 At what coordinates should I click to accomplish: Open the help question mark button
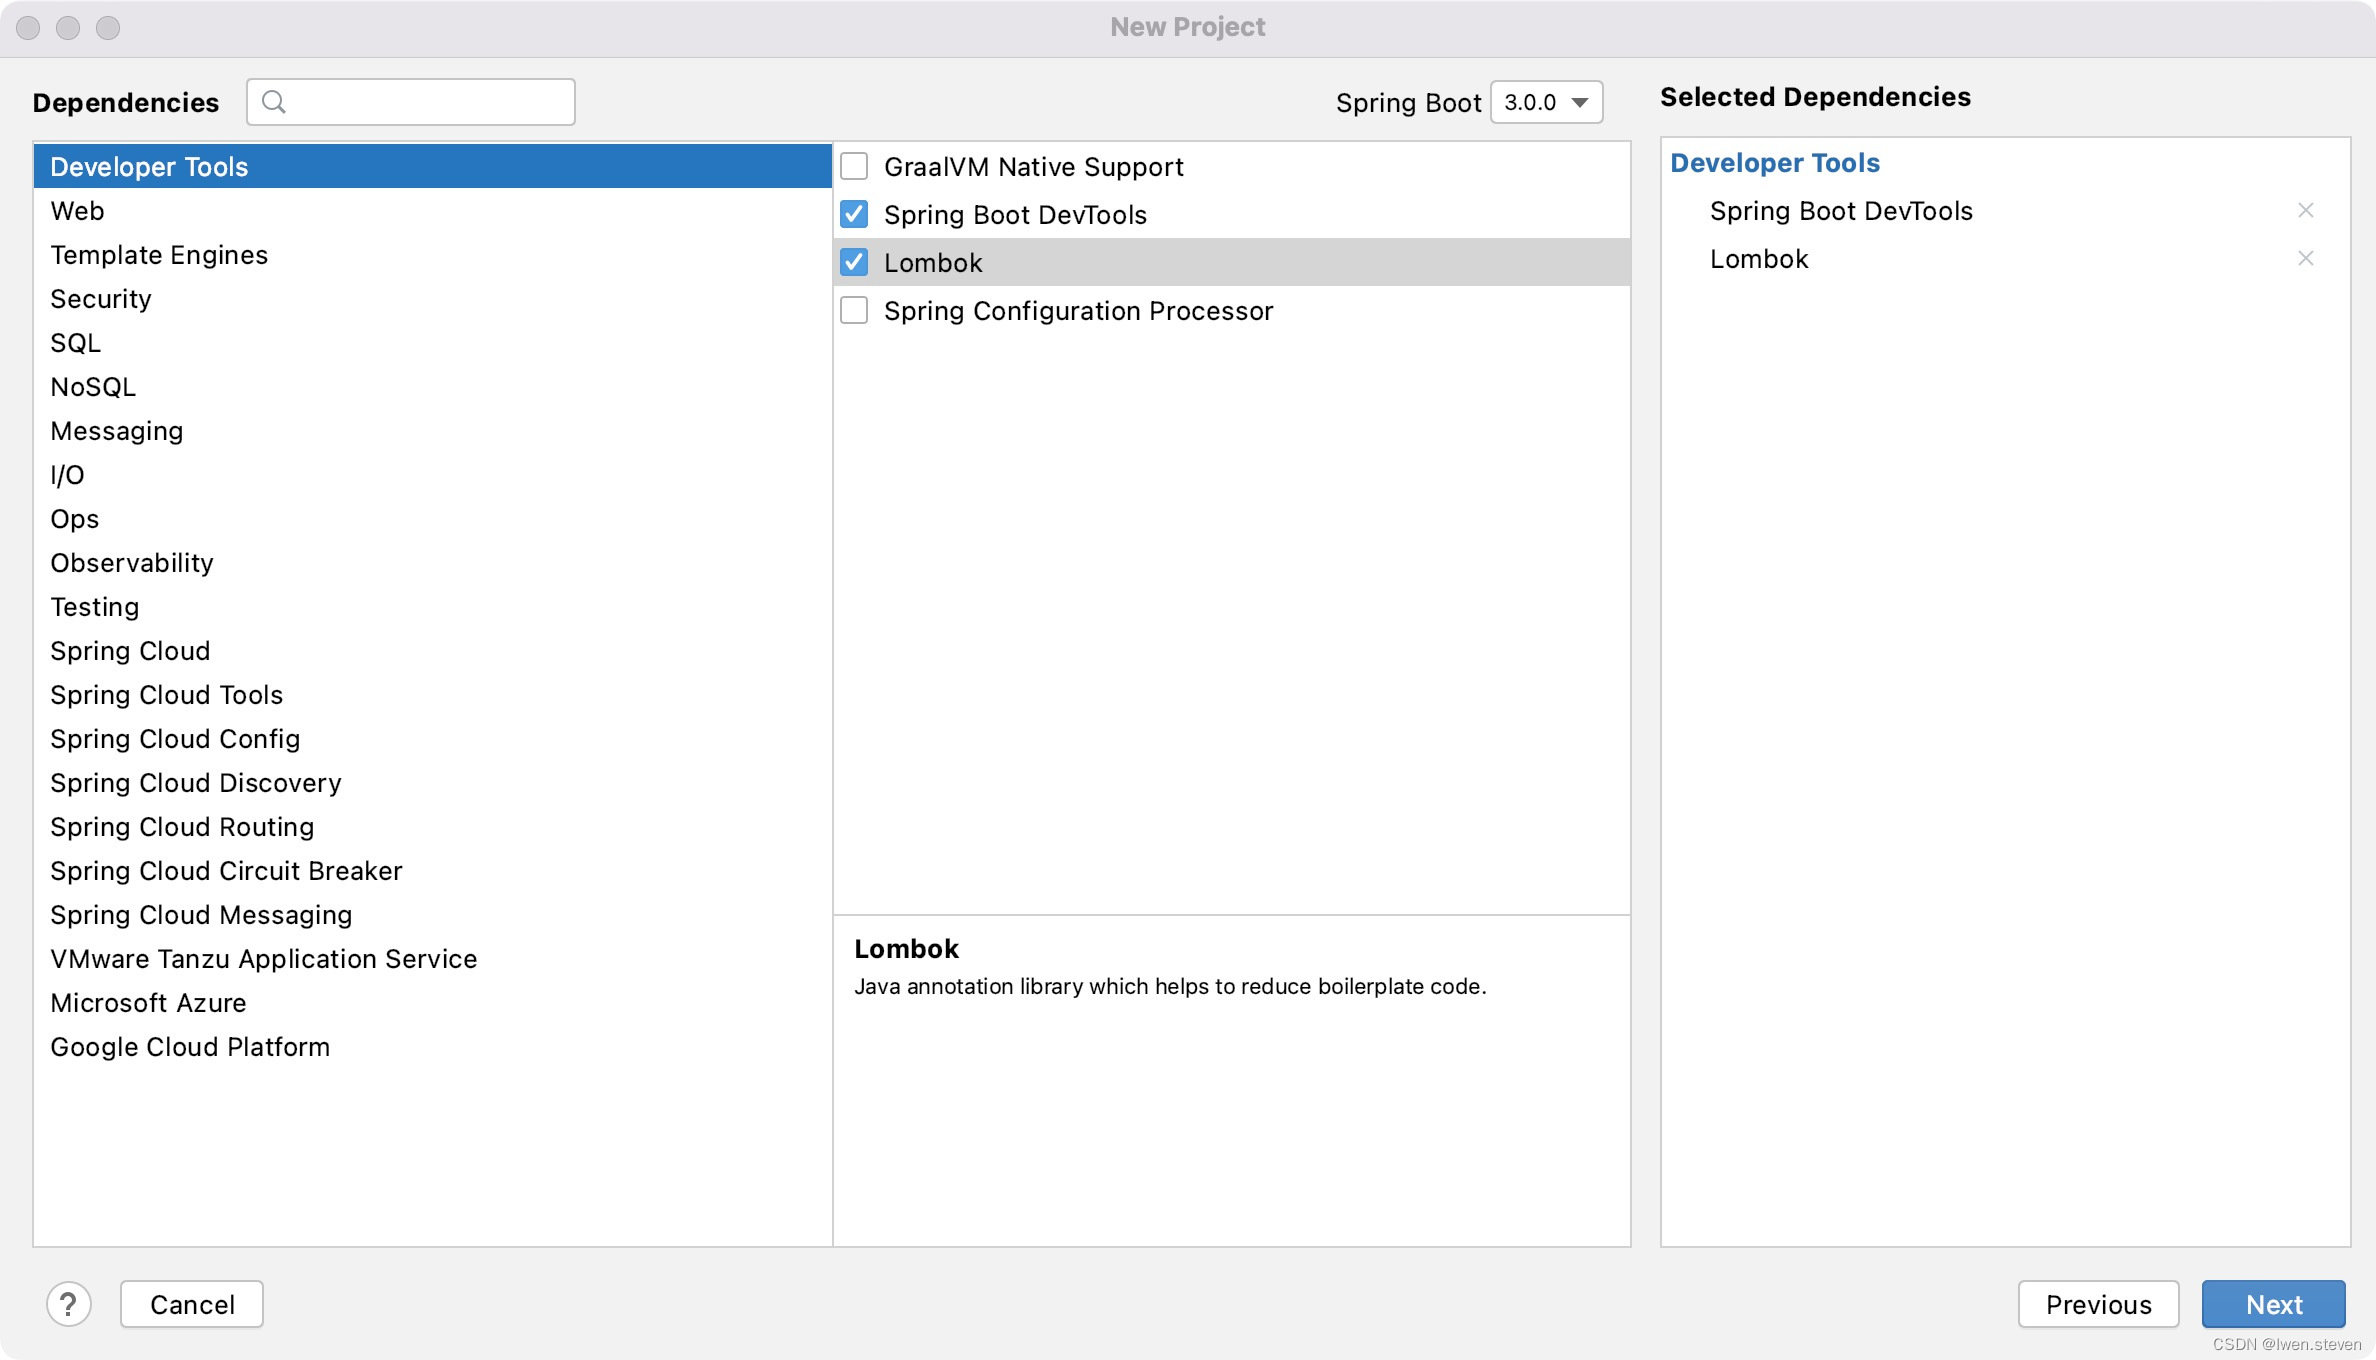point(69,1304)
